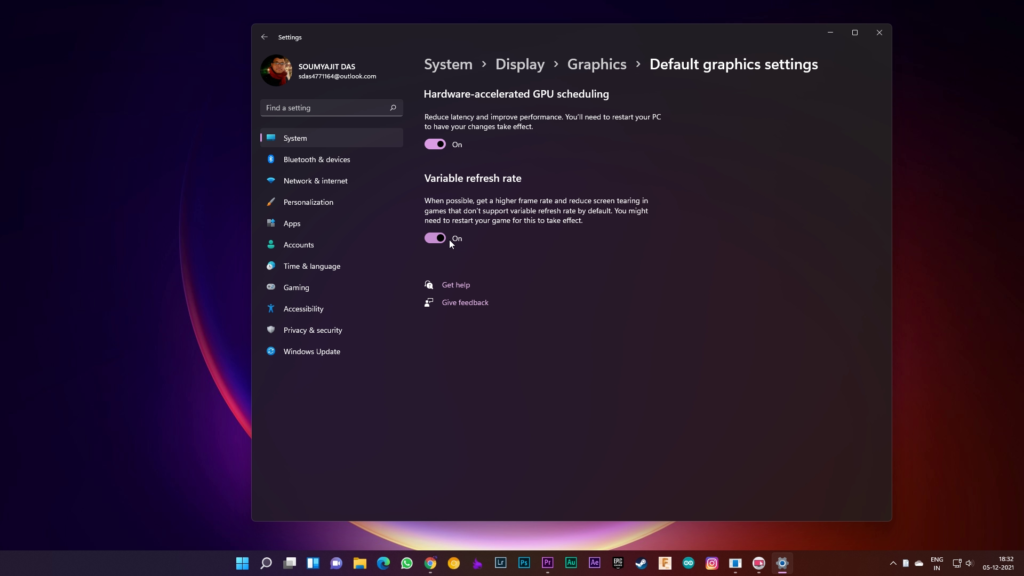
Task: Select Accessibility in the sidebar
Action: [331, 309]
